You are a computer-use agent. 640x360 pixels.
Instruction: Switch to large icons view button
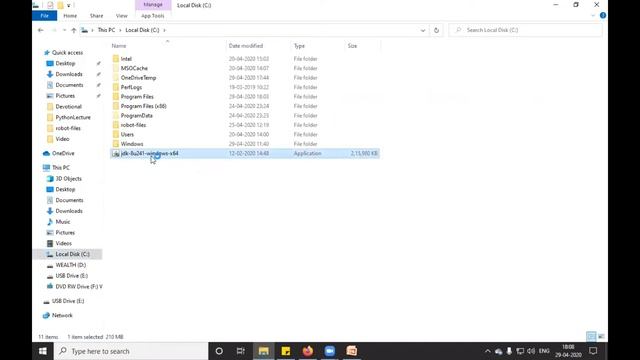coord(601,336)
